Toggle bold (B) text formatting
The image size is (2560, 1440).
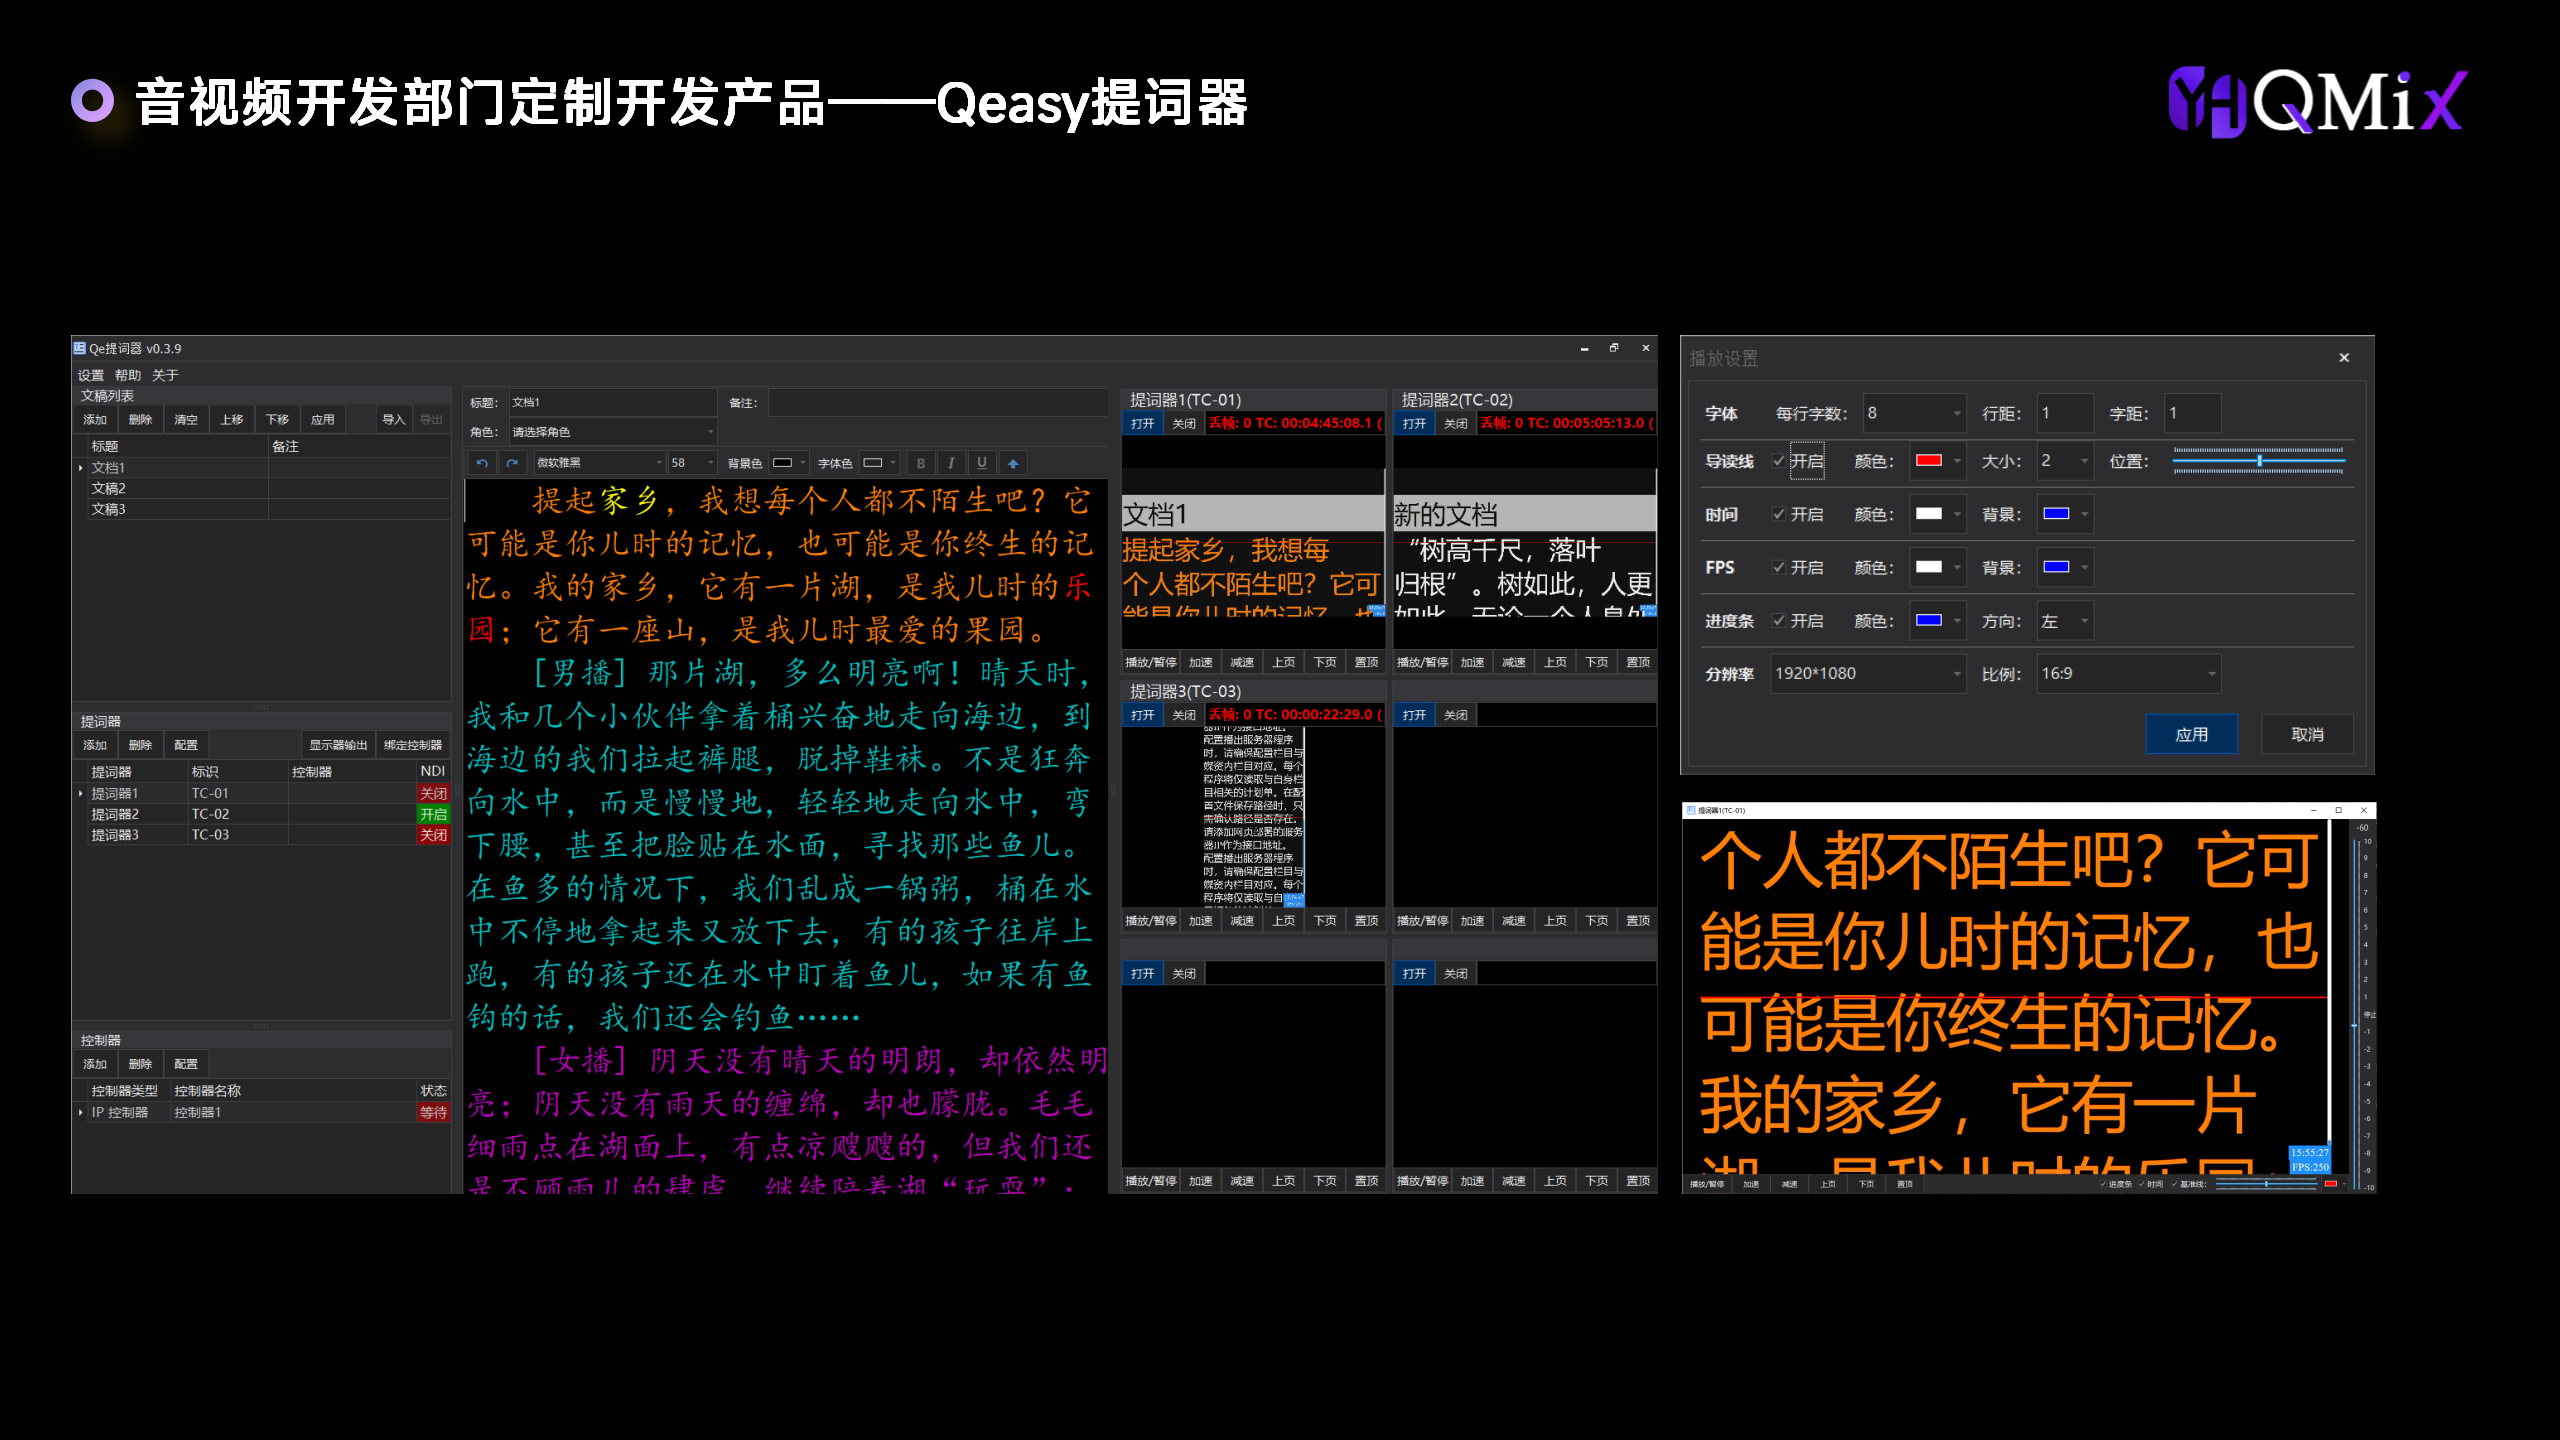[921, 463]
